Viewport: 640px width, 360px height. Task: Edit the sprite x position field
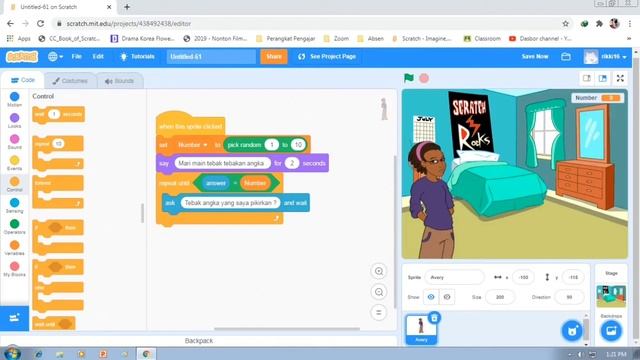point(523,277)
